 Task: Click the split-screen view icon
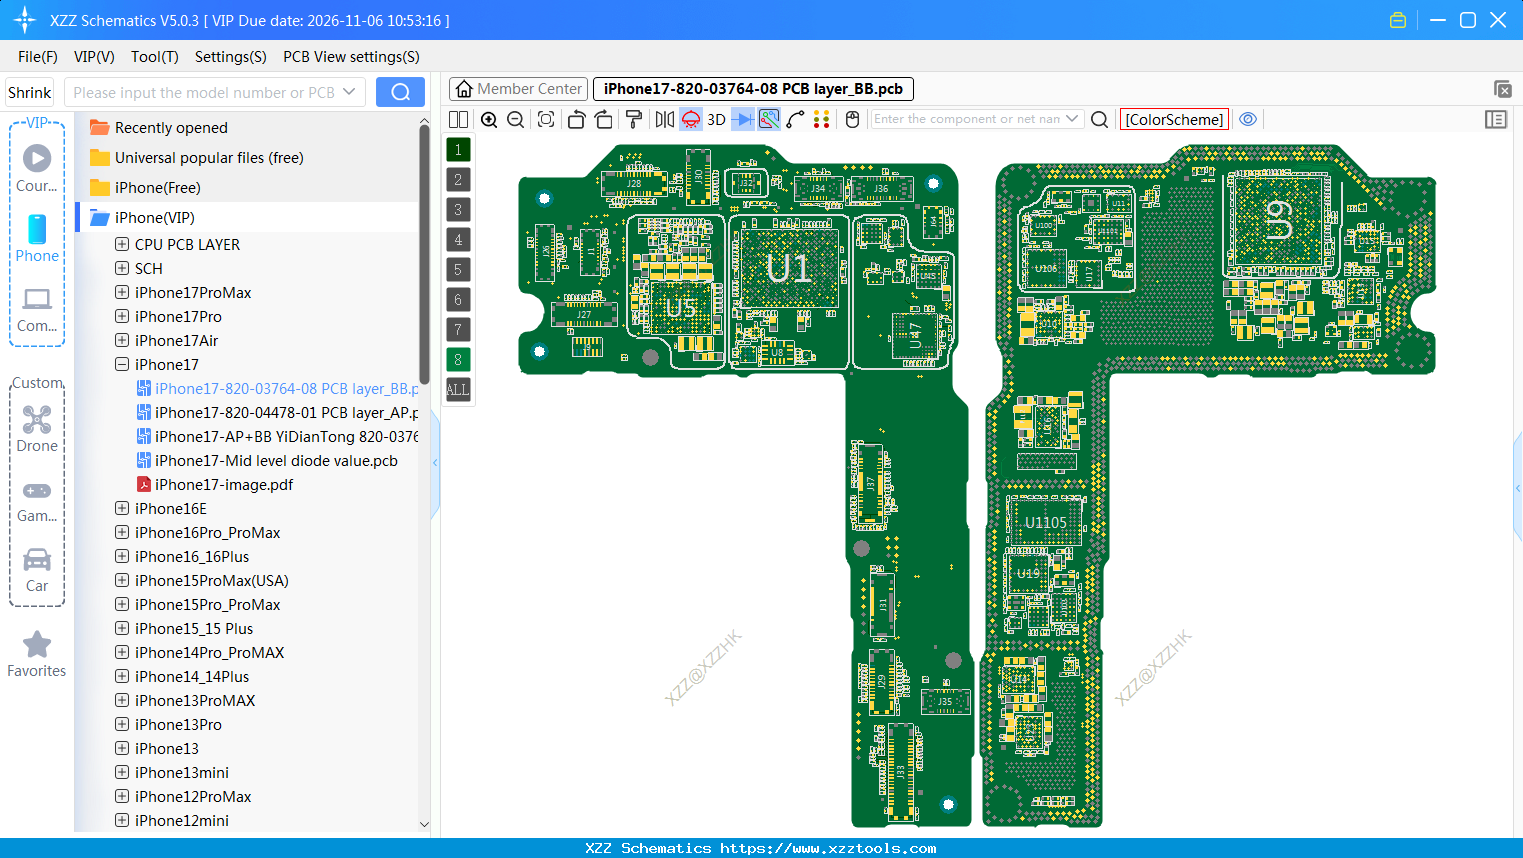(x=458, y=119)
